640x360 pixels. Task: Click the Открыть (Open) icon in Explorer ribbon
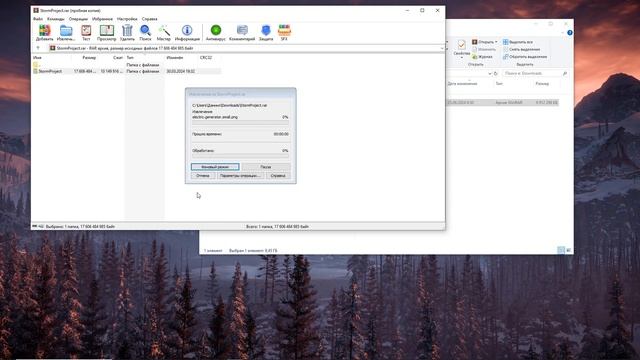tap(474, 42)
